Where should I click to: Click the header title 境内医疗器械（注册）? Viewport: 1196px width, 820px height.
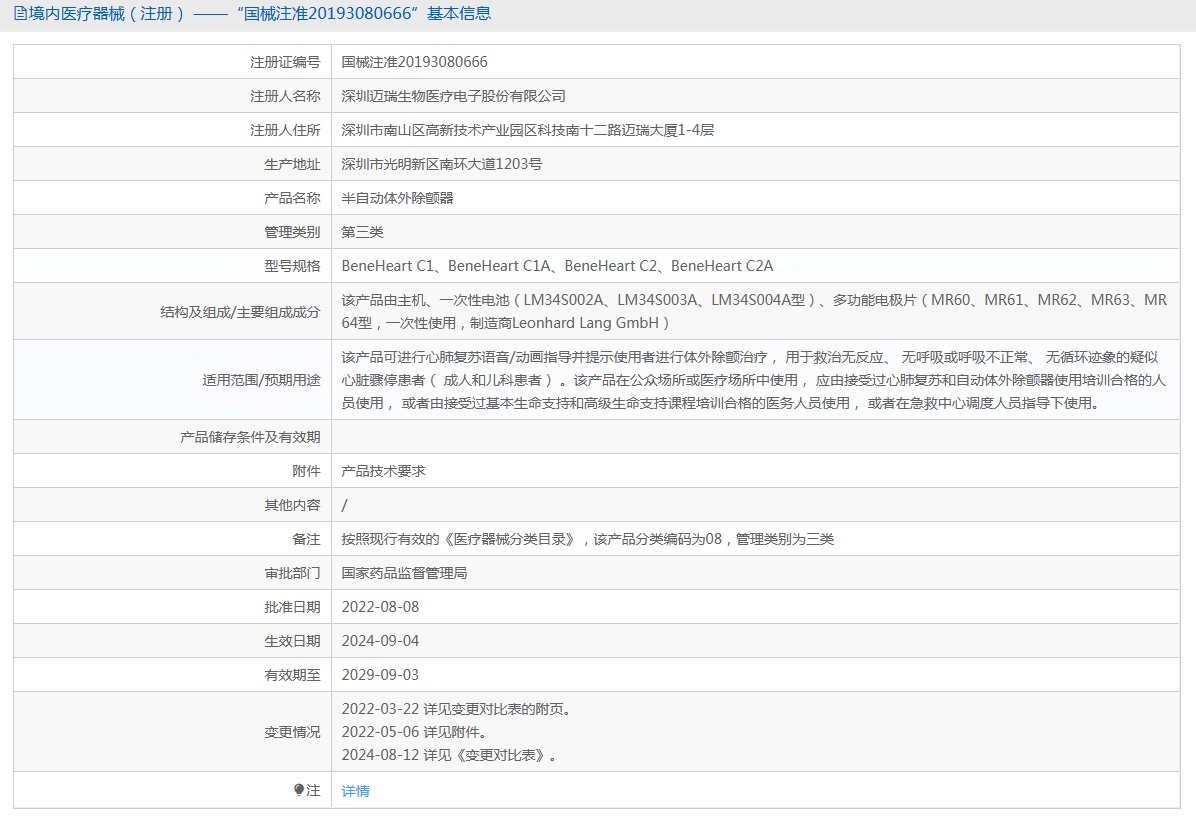(x=107, y=14)
